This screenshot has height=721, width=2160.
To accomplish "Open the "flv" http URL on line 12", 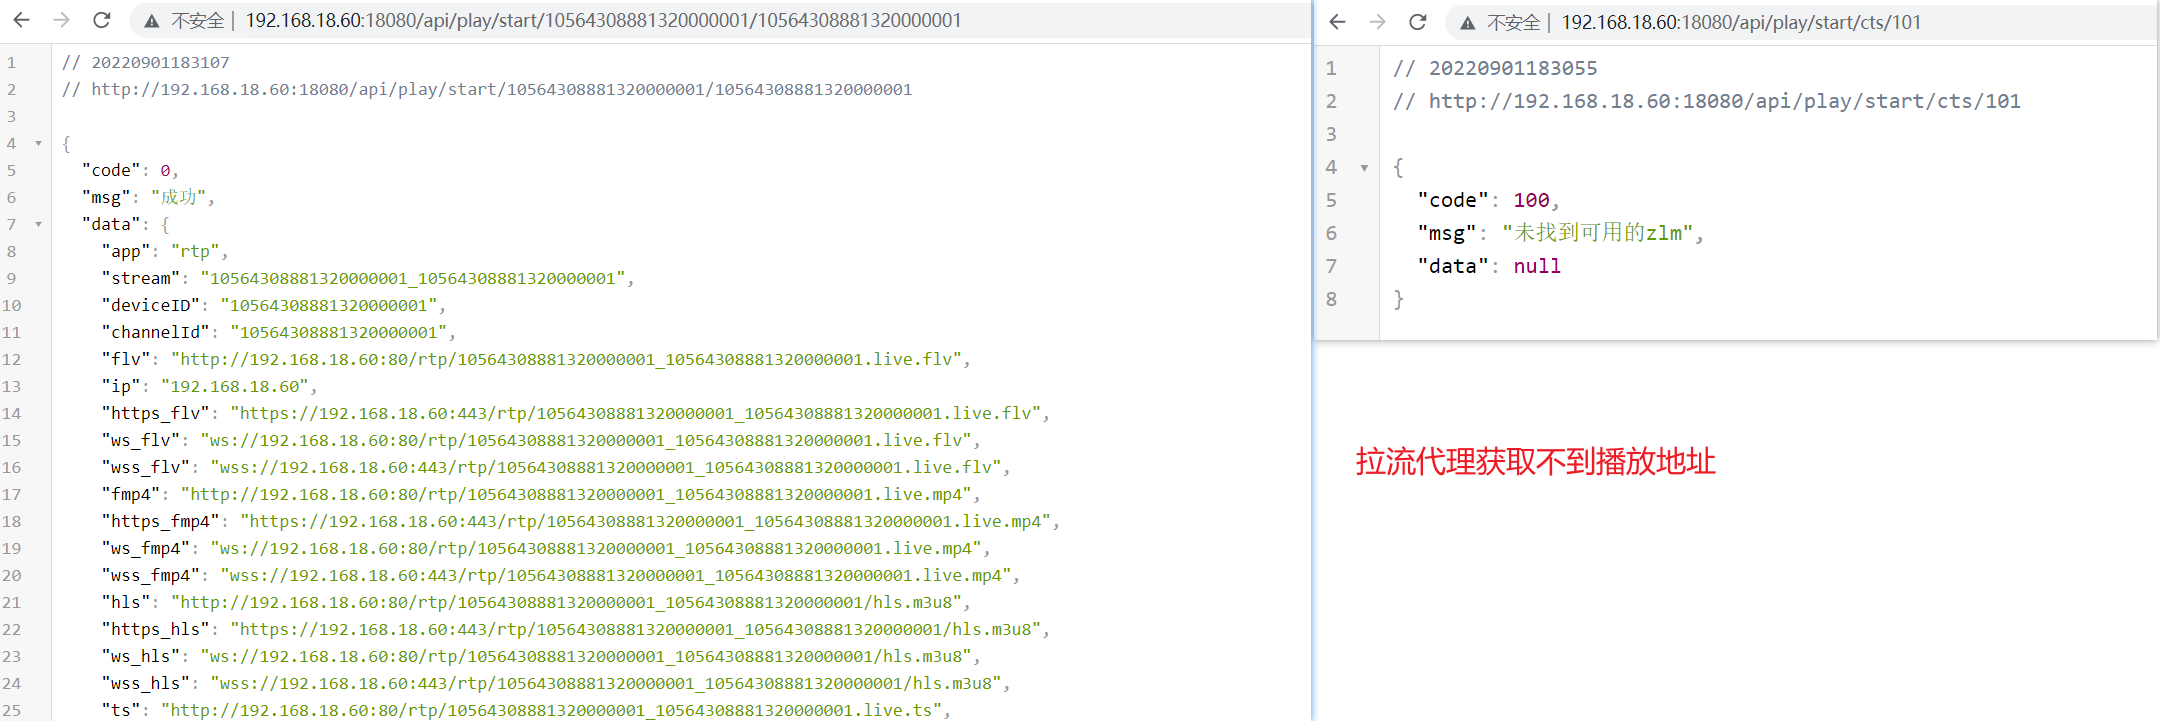I will (x=566, y=359).
